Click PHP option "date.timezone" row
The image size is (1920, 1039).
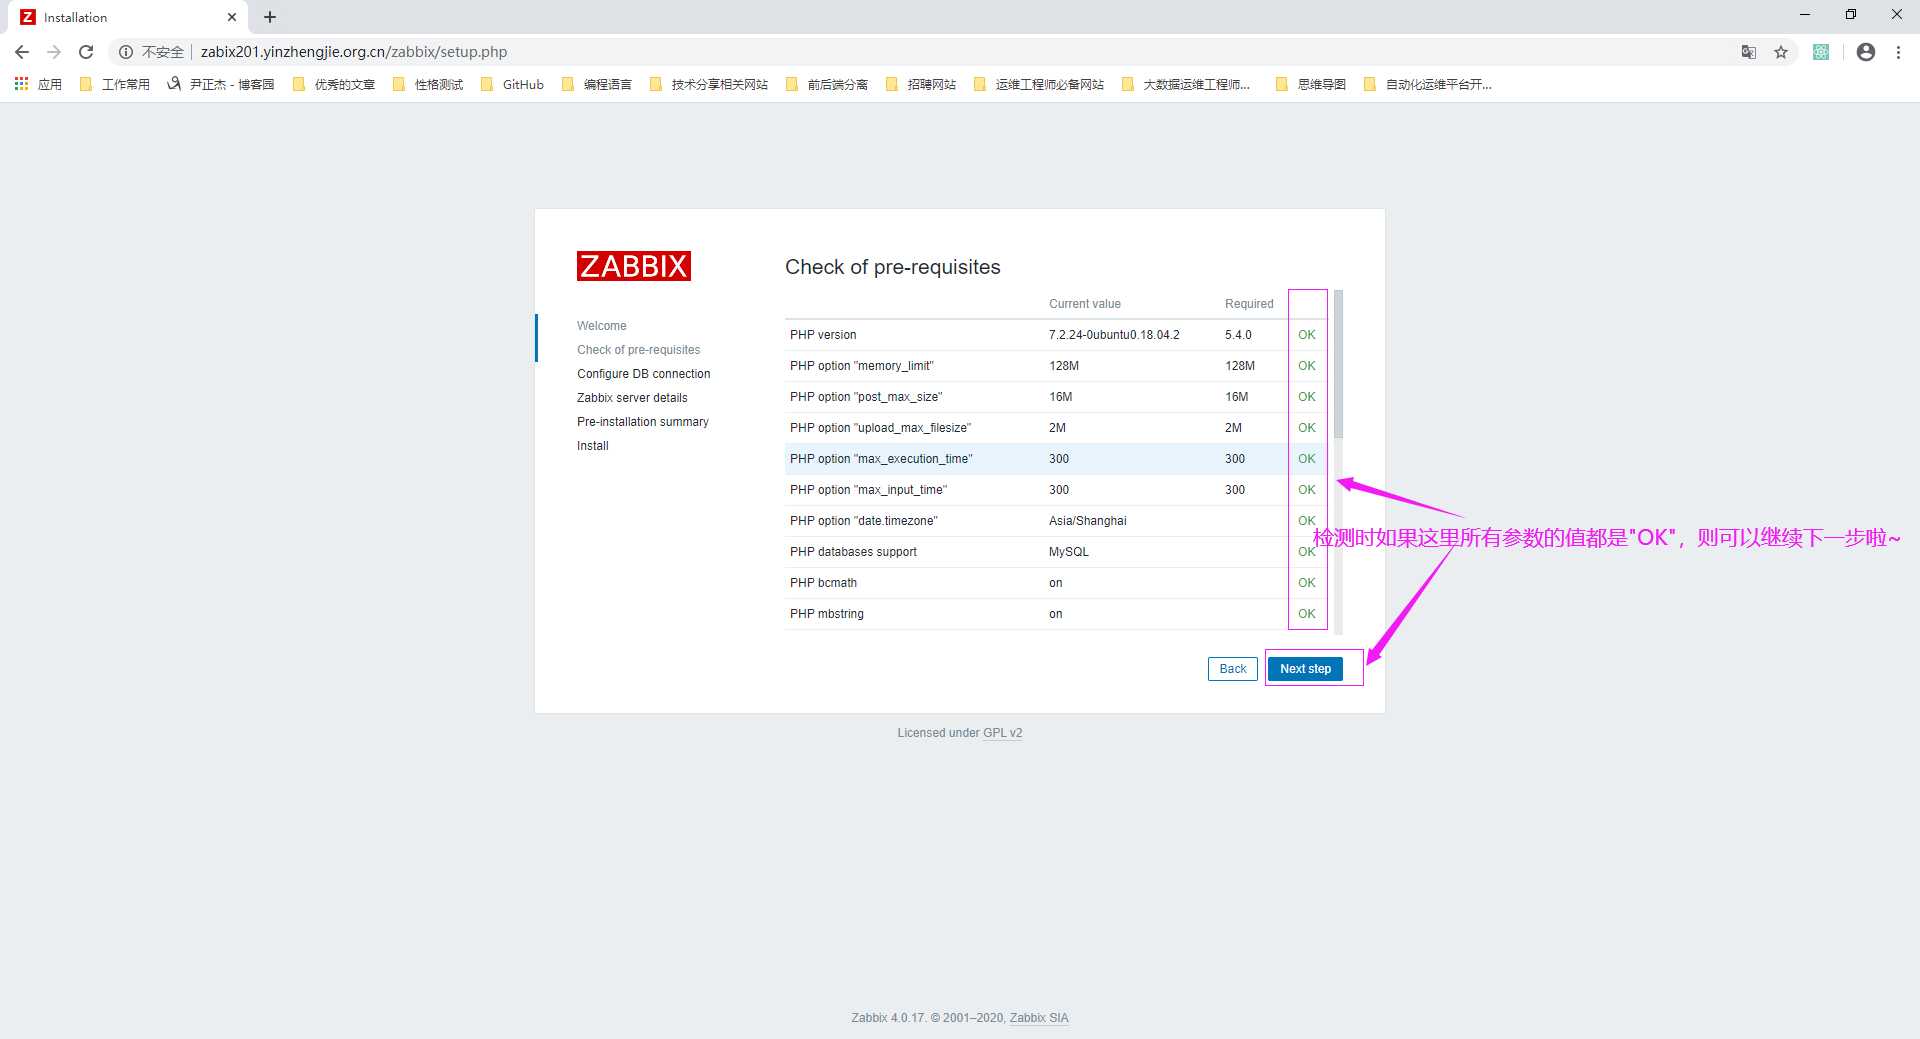[x=1057, y=521]
